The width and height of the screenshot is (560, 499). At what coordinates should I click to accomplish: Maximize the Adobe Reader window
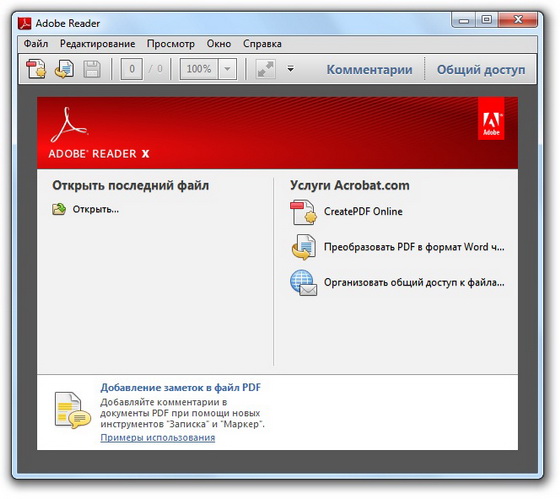point(486,20)
